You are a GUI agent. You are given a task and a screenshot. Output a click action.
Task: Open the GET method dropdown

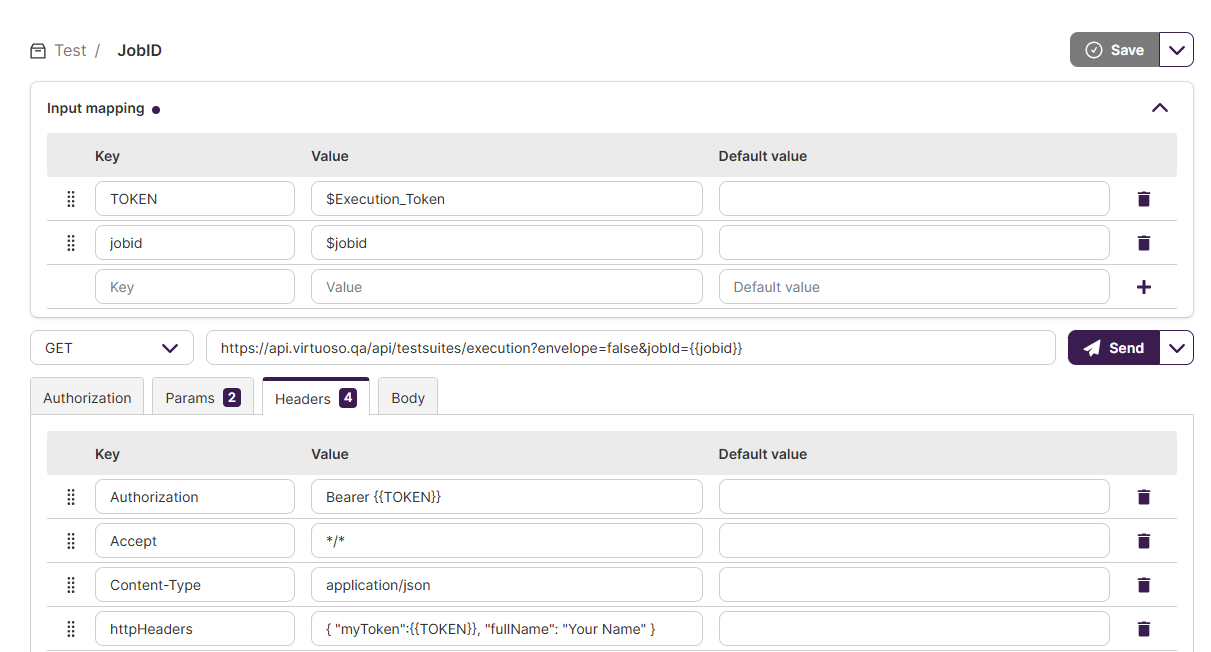click(111, 348)
